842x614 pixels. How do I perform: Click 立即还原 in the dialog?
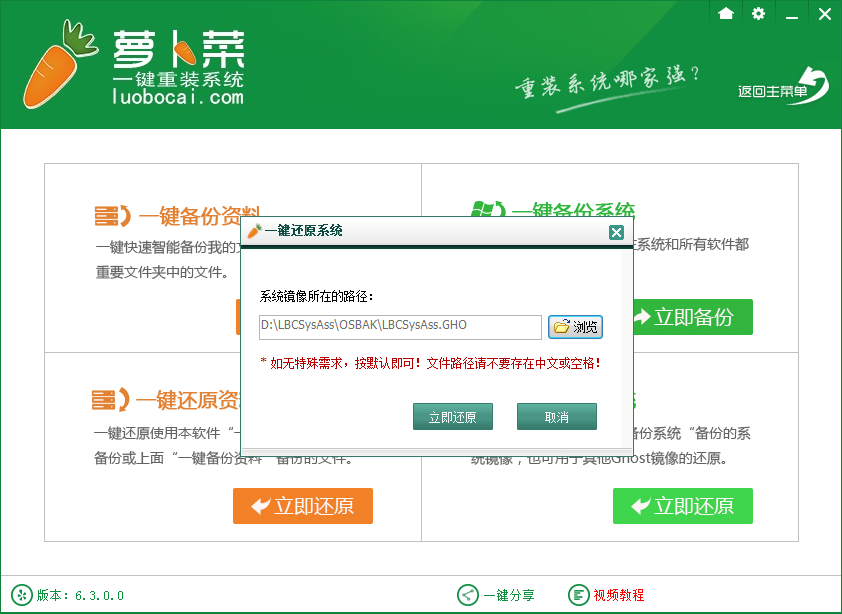point(453,417)
